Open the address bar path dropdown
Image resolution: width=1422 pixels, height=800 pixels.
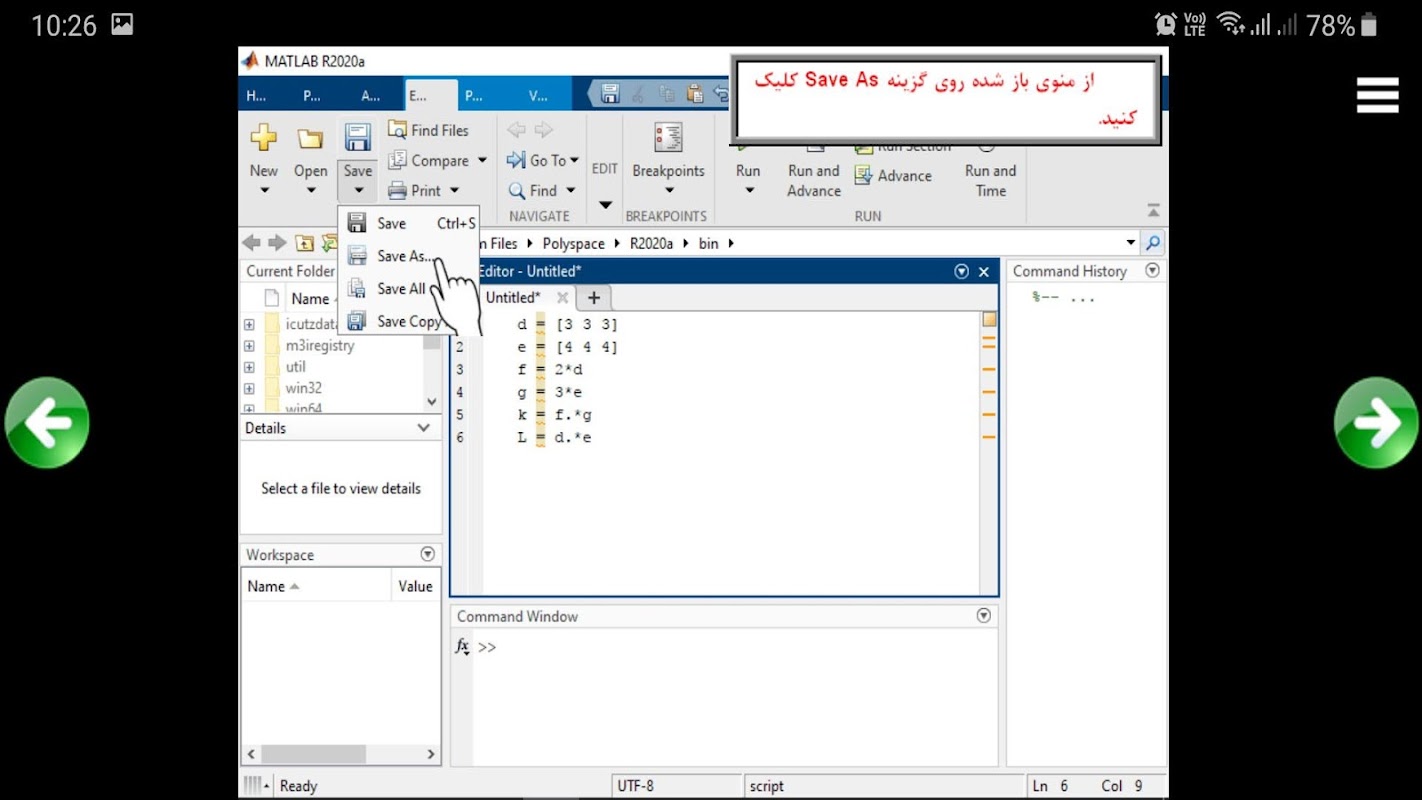pyautogui.click(x=1131, y=243)
